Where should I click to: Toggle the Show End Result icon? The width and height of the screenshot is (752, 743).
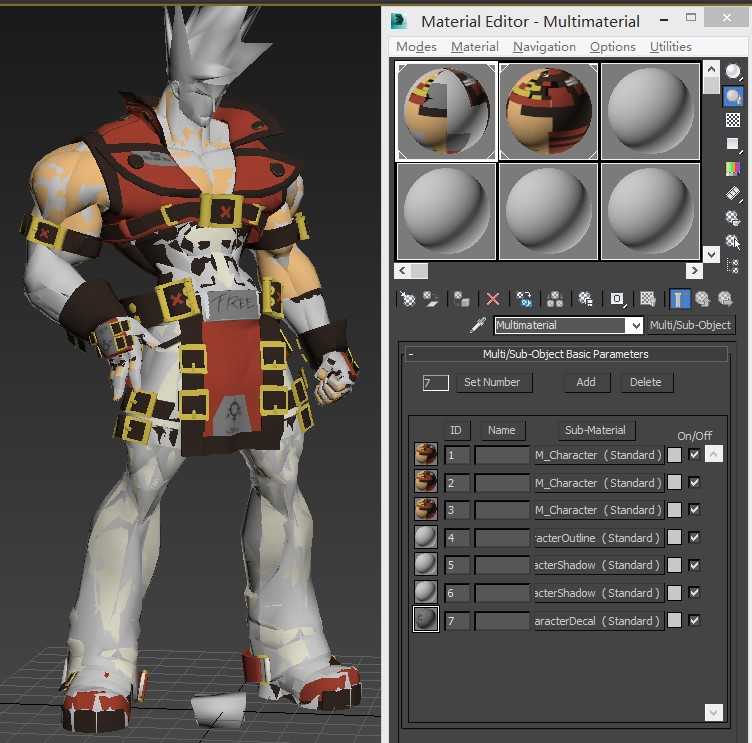pos(678,299)
